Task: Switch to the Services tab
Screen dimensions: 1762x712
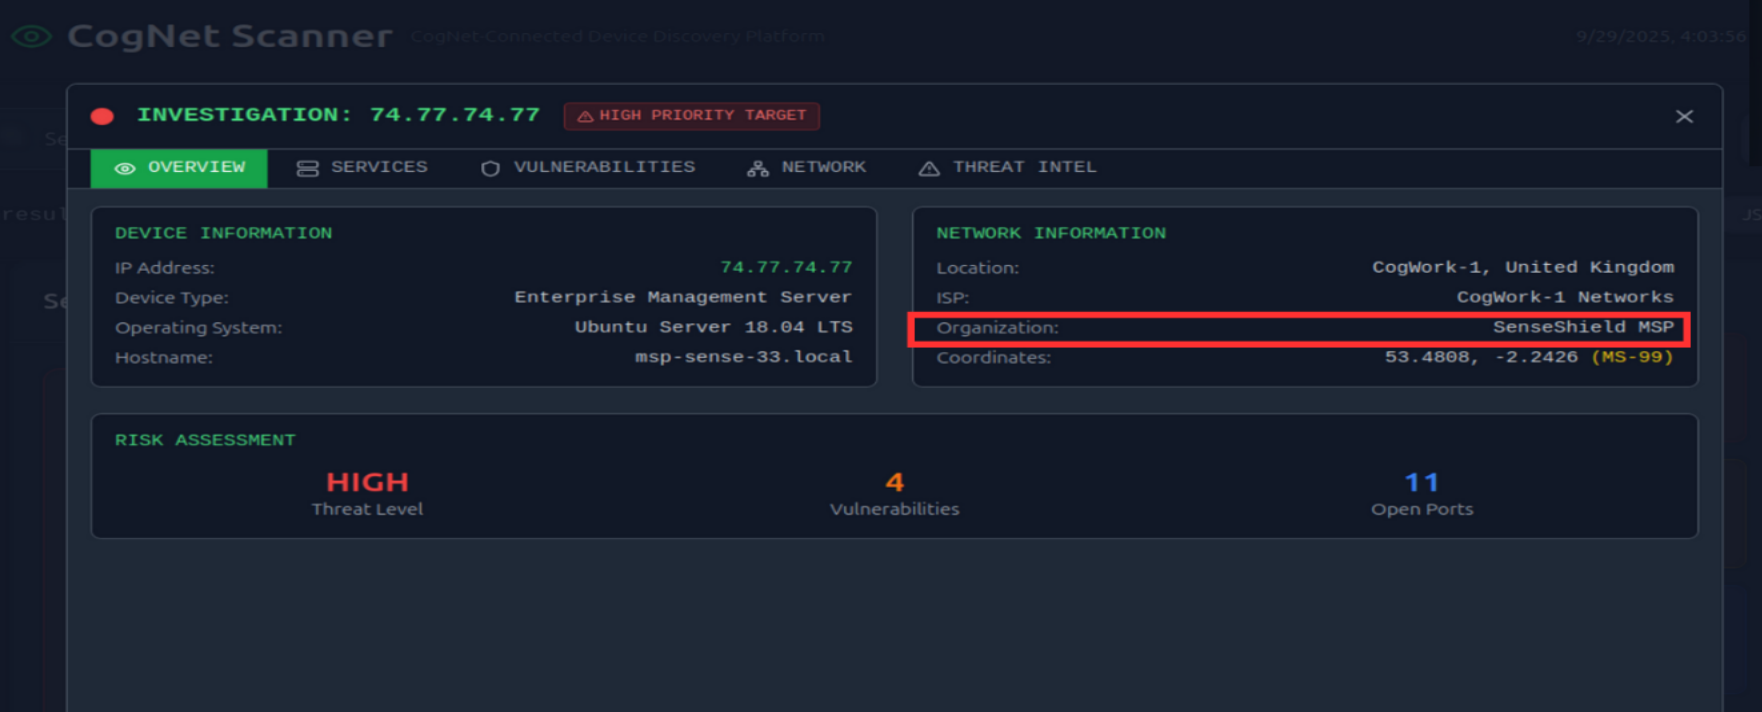Action: pos(362,167)
